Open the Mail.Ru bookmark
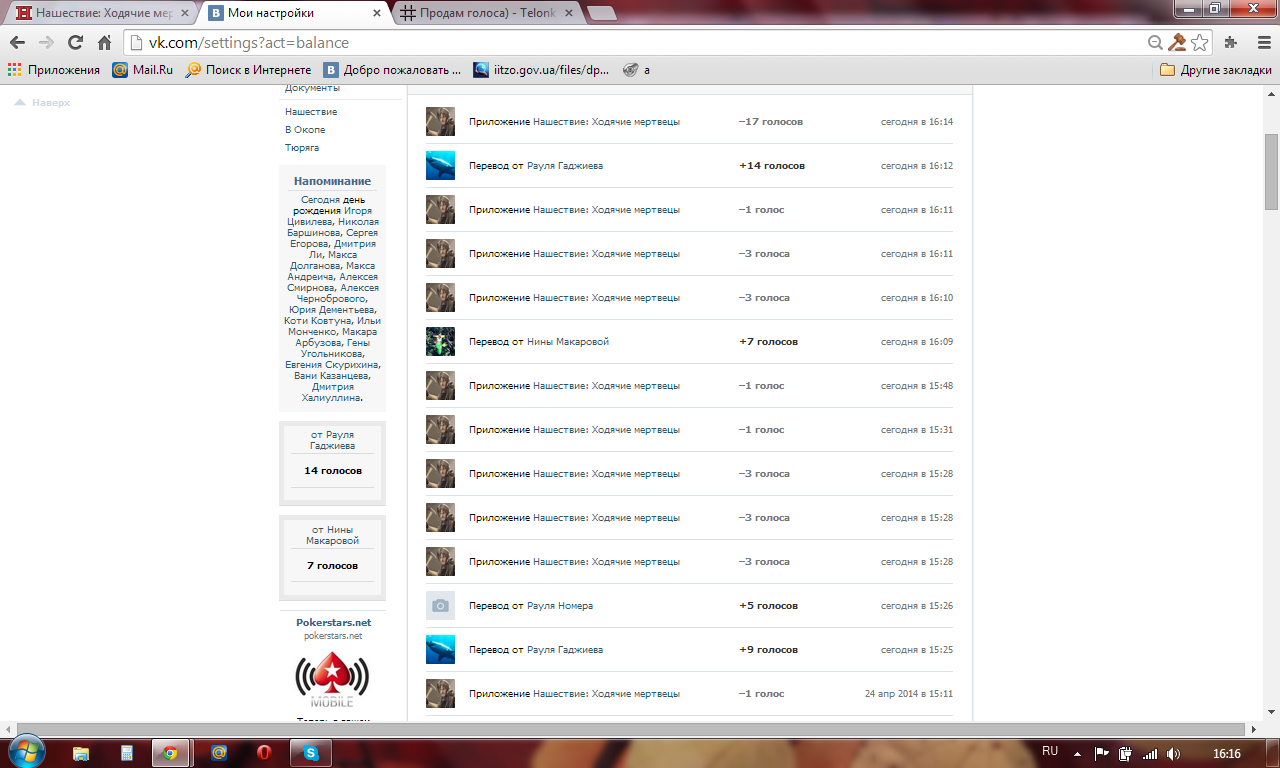 point(143,70)
